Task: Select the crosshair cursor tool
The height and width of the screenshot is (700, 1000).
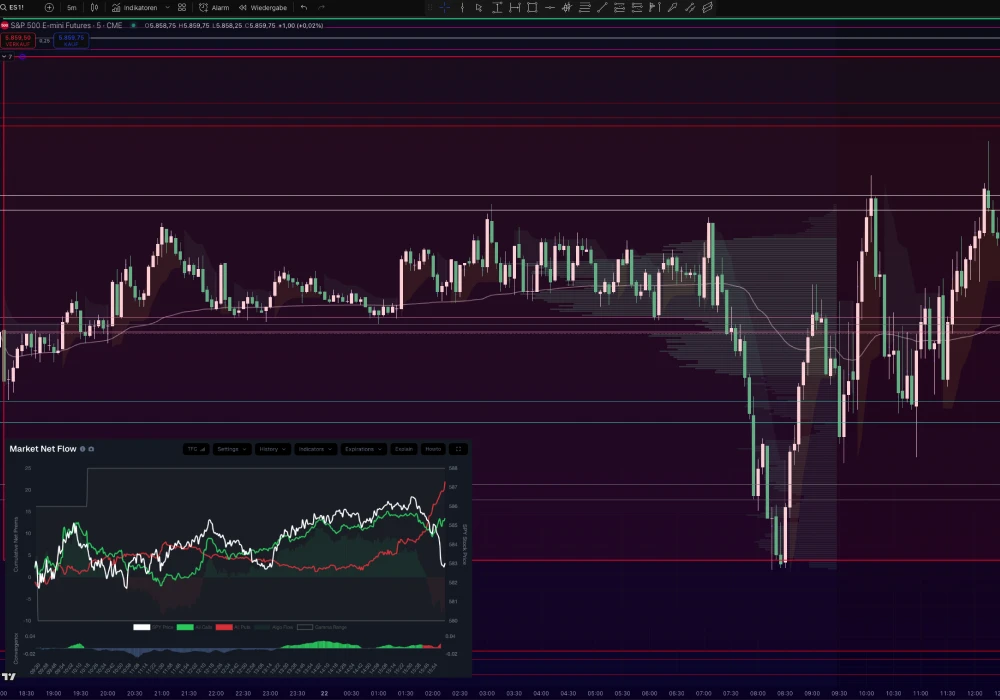Action: click(x=445, y=8)
